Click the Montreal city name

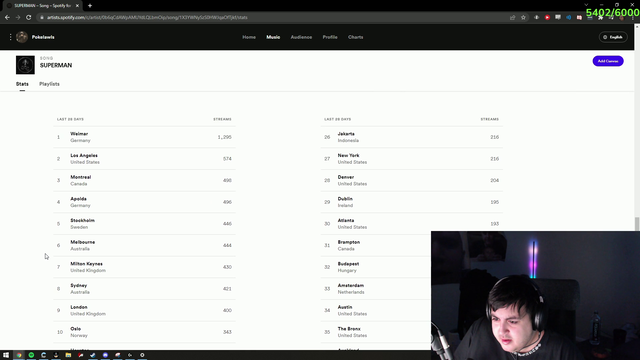click(x=81, y=177)
